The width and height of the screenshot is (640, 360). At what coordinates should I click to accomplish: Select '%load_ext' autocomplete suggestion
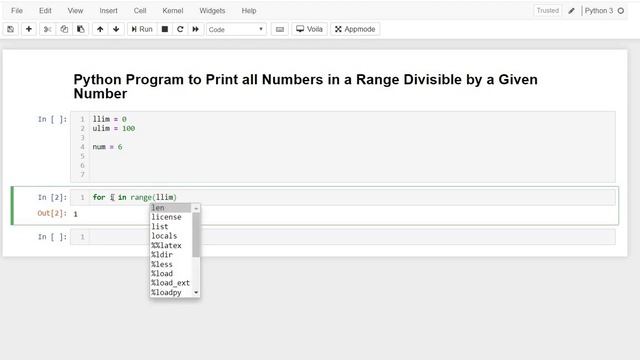click(x=171, y=283)
